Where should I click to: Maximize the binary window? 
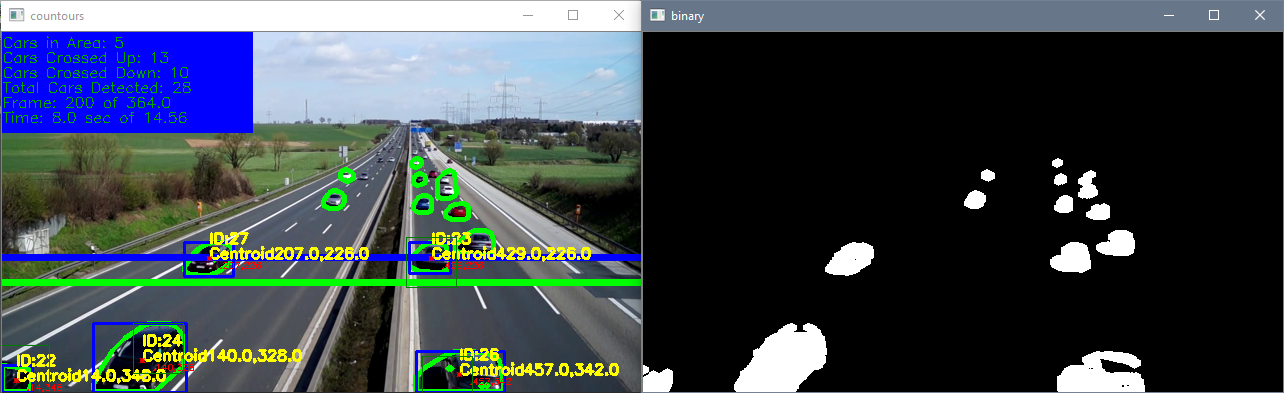coord(1214,16)
